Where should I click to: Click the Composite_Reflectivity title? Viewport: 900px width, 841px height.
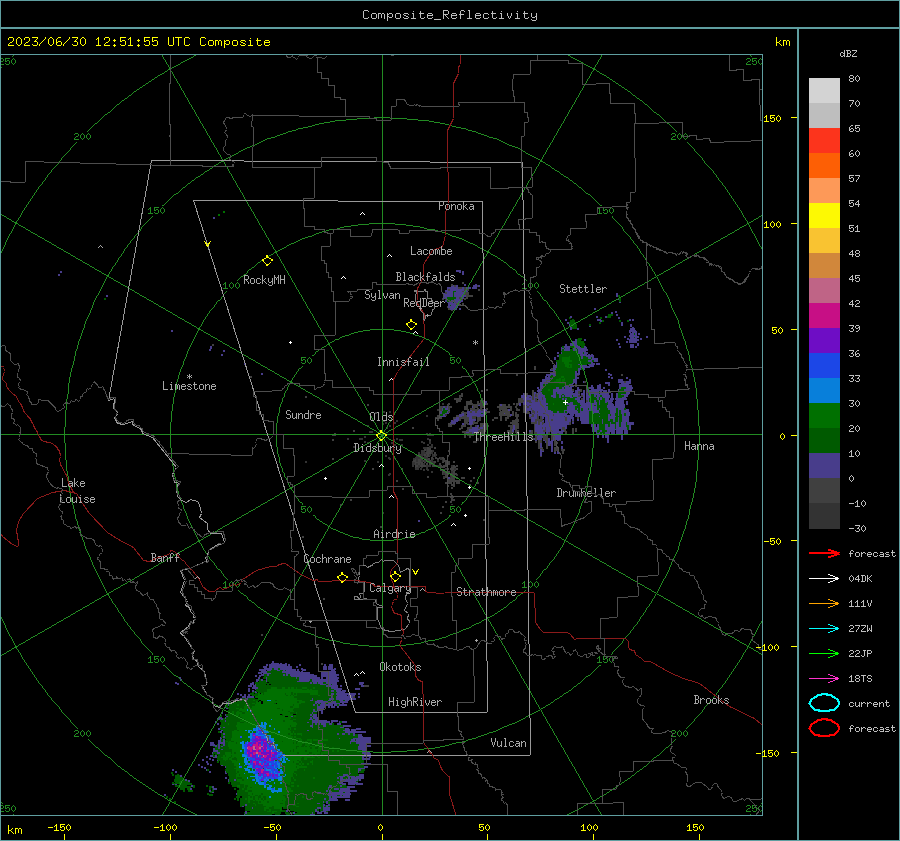point(450,15)
